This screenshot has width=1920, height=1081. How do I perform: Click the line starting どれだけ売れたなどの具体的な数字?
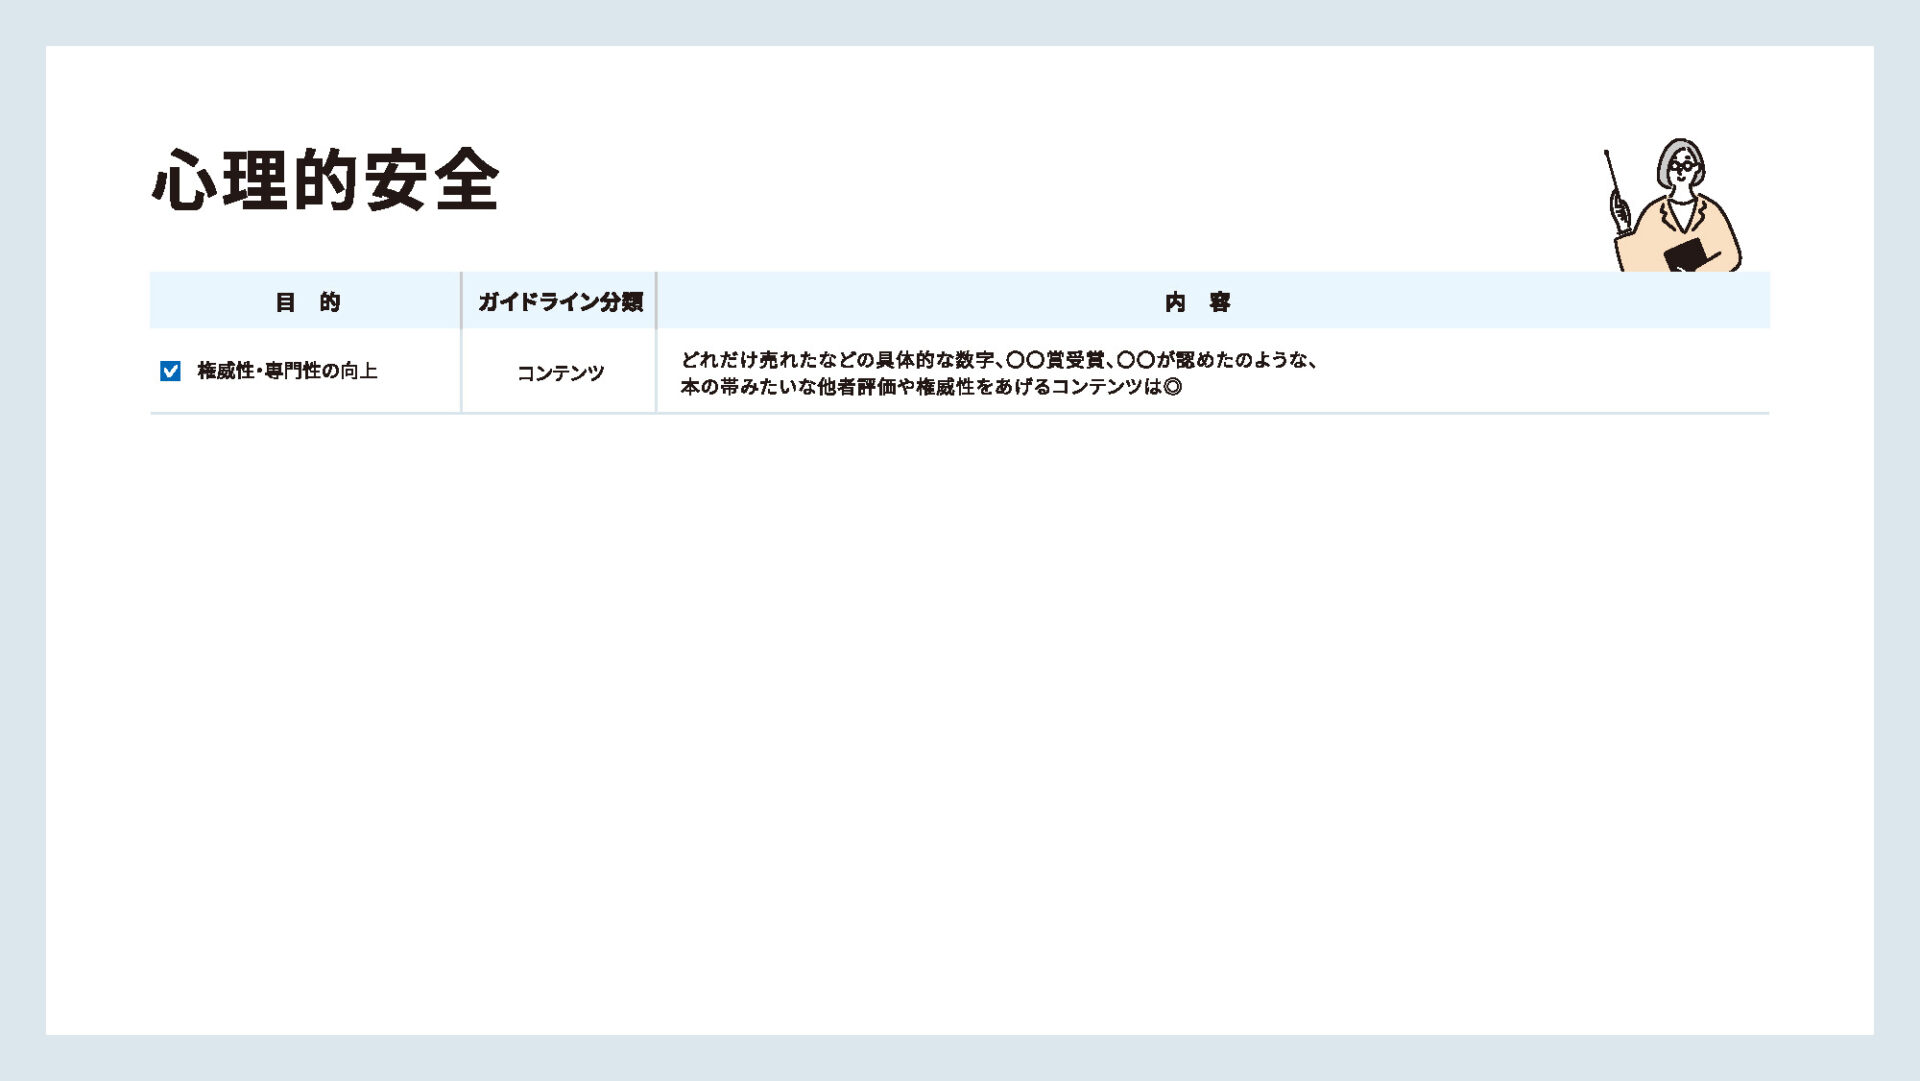click(999, 360)
